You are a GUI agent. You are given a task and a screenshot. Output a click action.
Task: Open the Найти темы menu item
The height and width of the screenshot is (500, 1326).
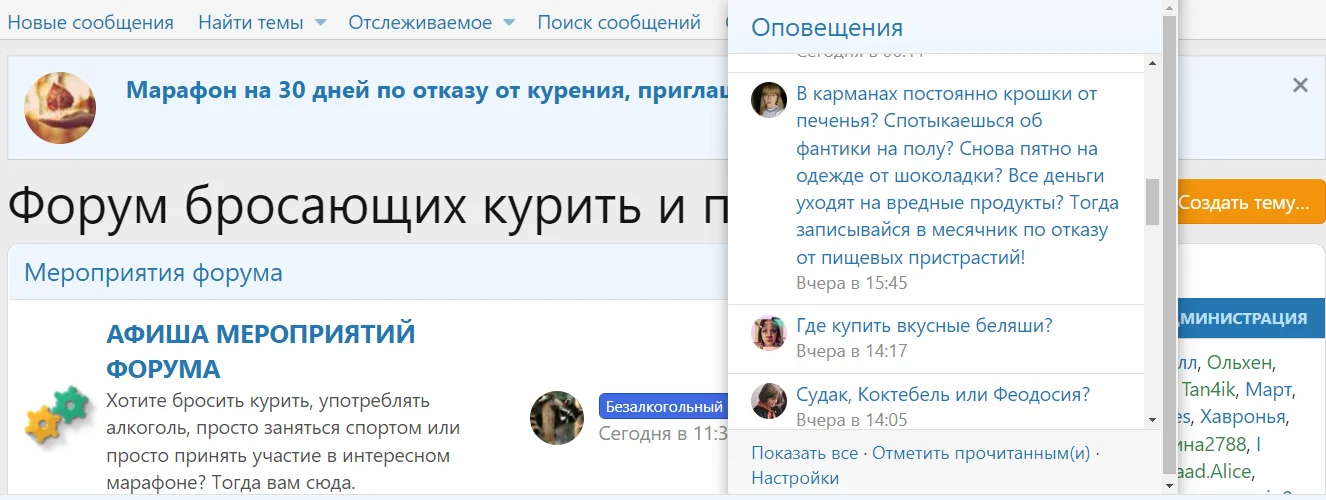pos(251,22)
